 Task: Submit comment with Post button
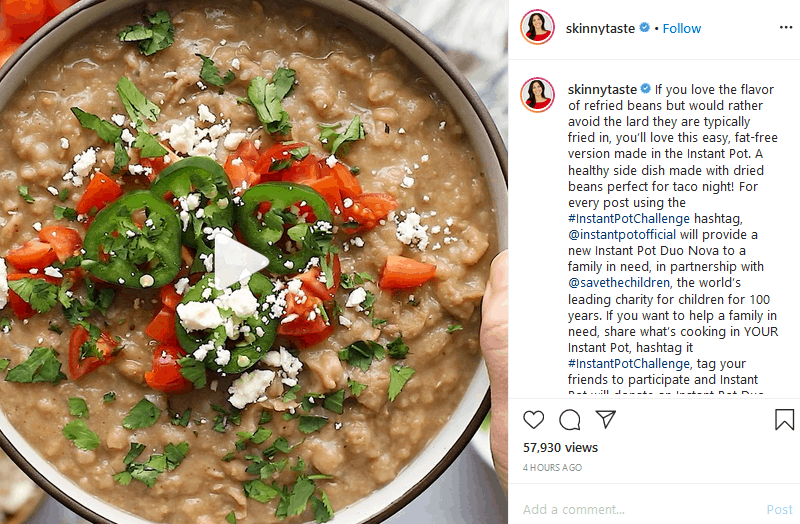[779, 509]
